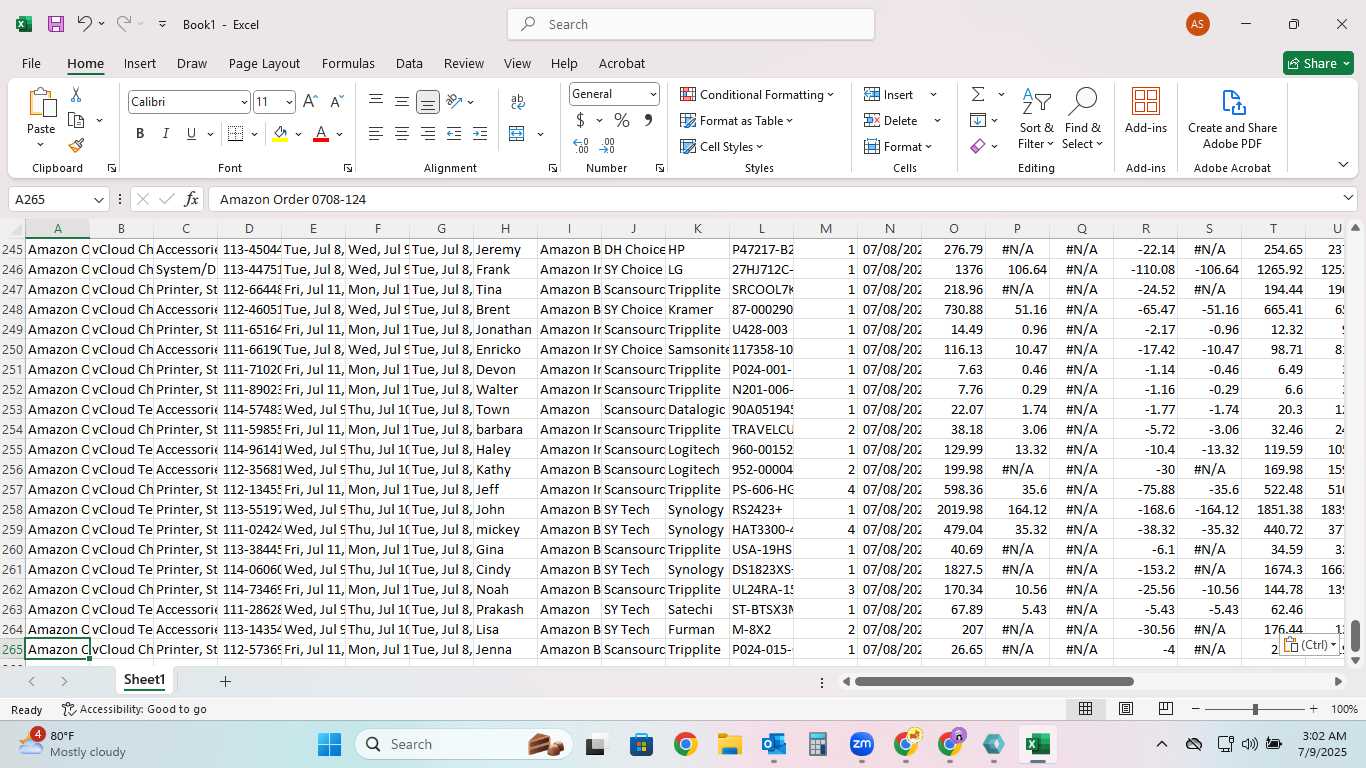Click the ribbon Search box

click(x=691, y=24)
